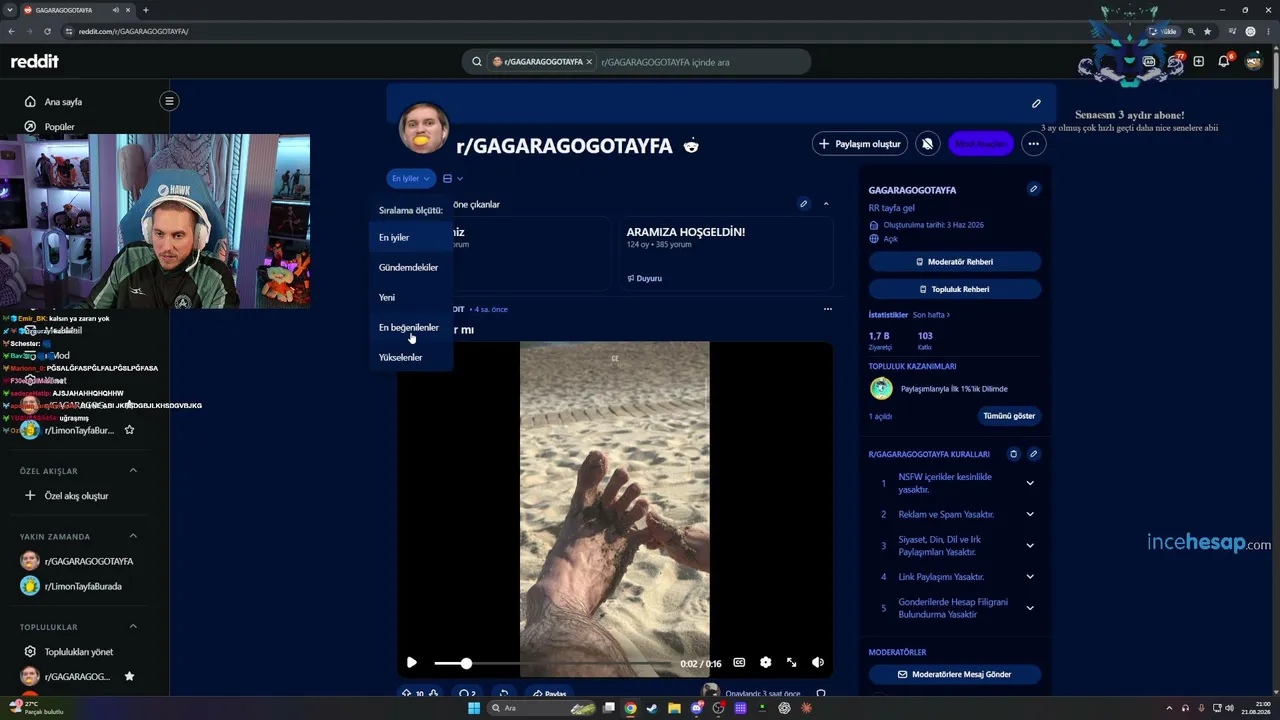Toggle community notification bell off
The height and width of the screenshot is (720, 1280).
927,144
